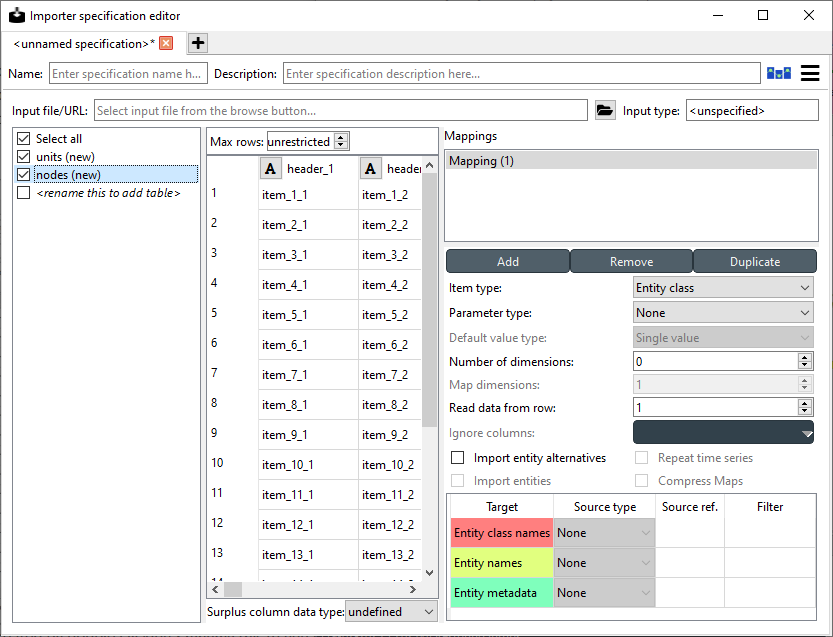Screen dimensions: 833x637
Task: Toggle the Select all checkbox
Action: click(23, 139)
